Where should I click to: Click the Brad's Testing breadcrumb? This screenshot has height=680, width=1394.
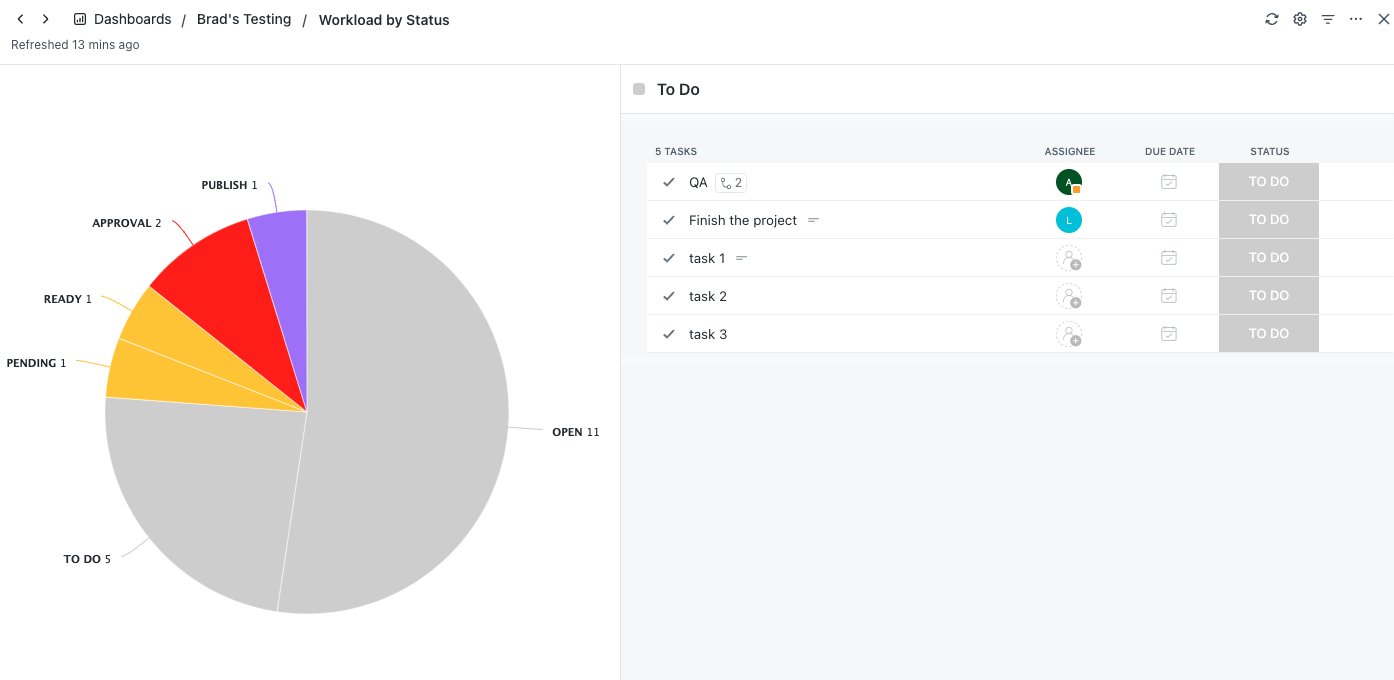coord(244,19)
